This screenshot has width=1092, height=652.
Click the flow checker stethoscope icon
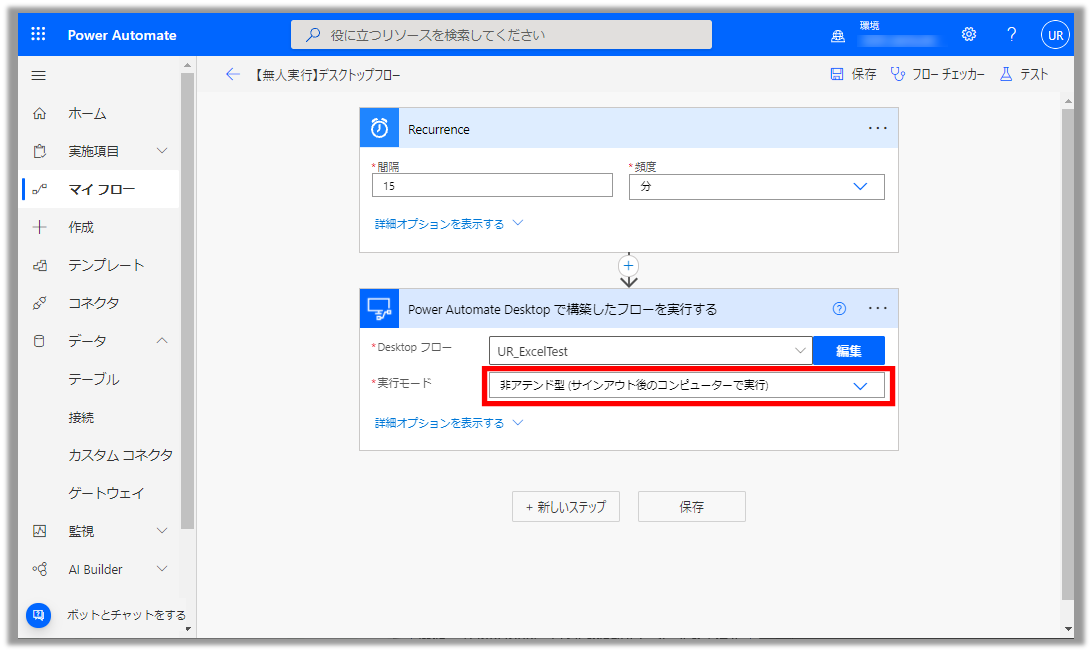pyautogui.click(x=898, y=74)
